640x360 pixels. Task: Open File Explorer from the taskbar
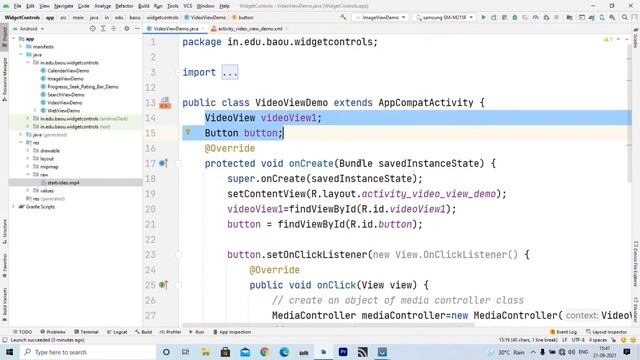click(205, 352)
